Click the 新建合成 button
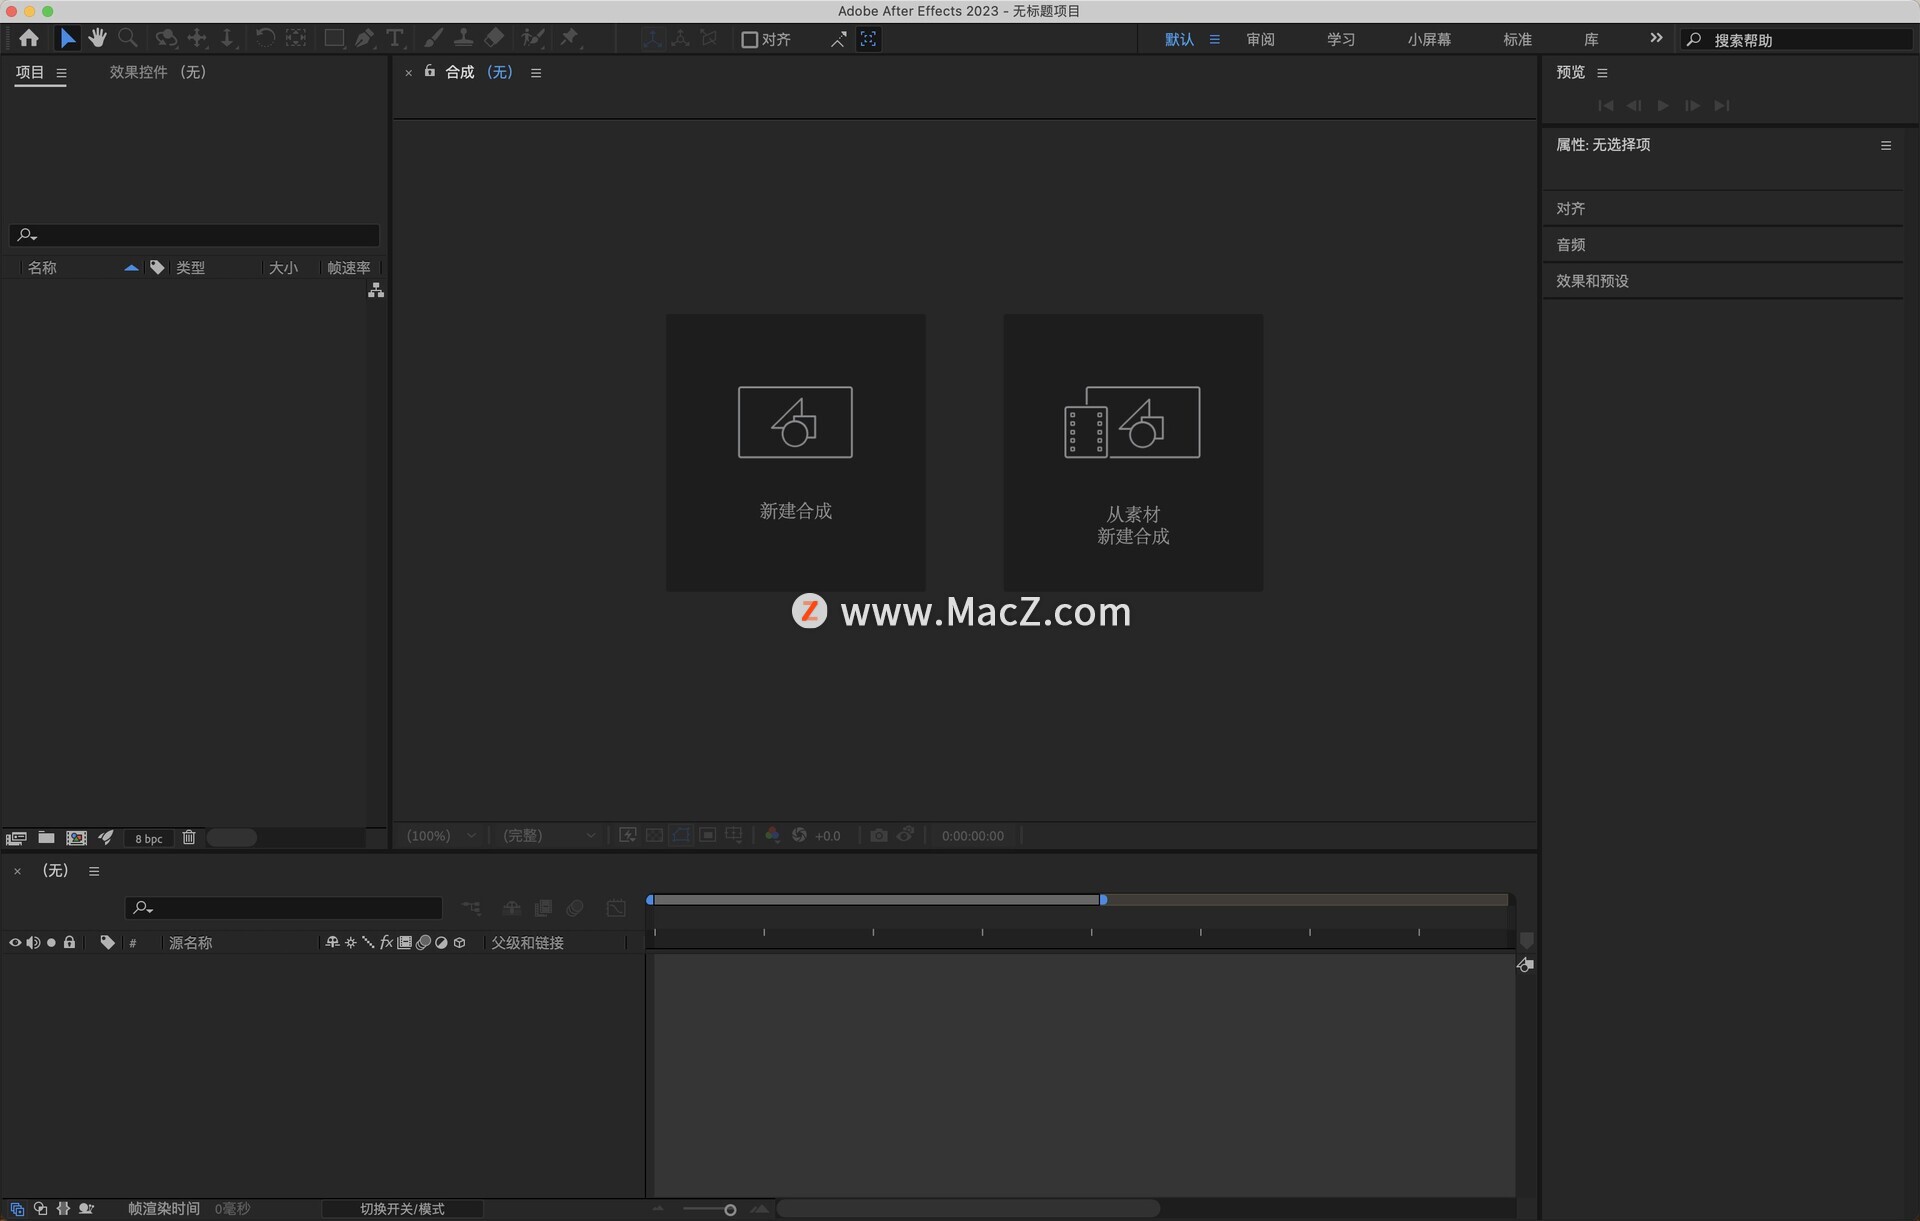The image size is (1920, 1221). point(795,452)
